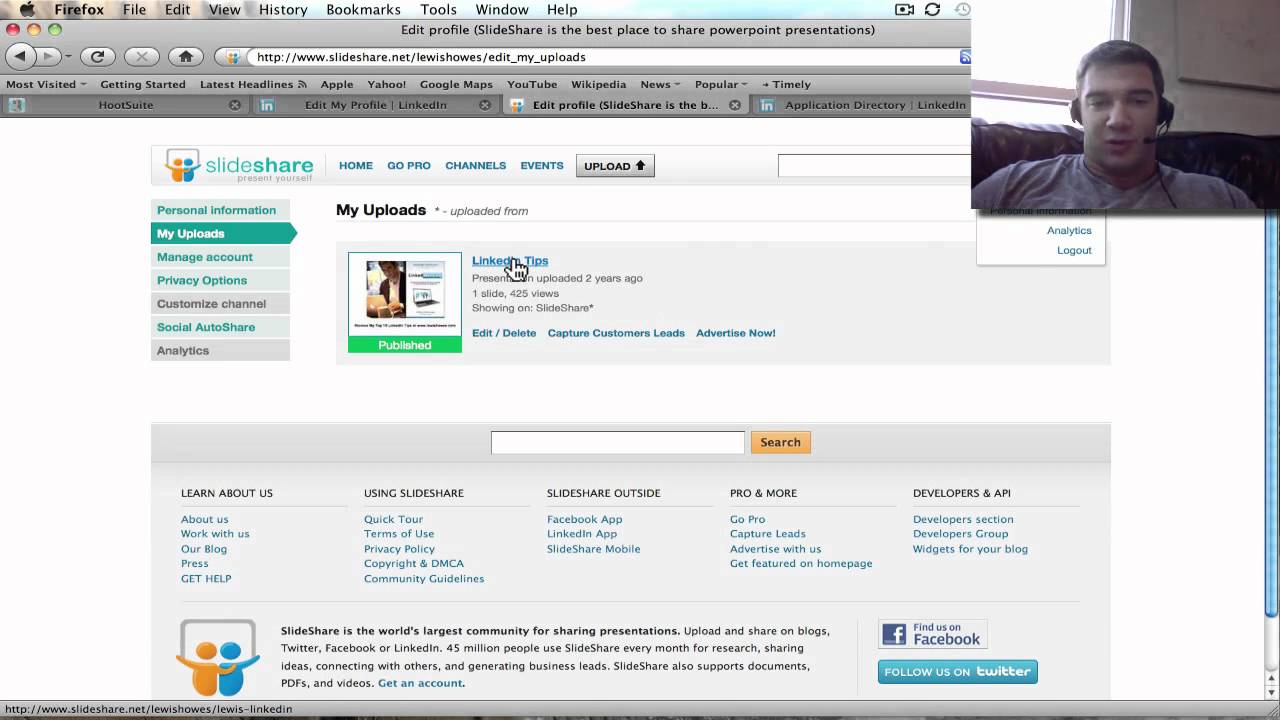Click the browser Back arrow button

(x=21, y=56)
